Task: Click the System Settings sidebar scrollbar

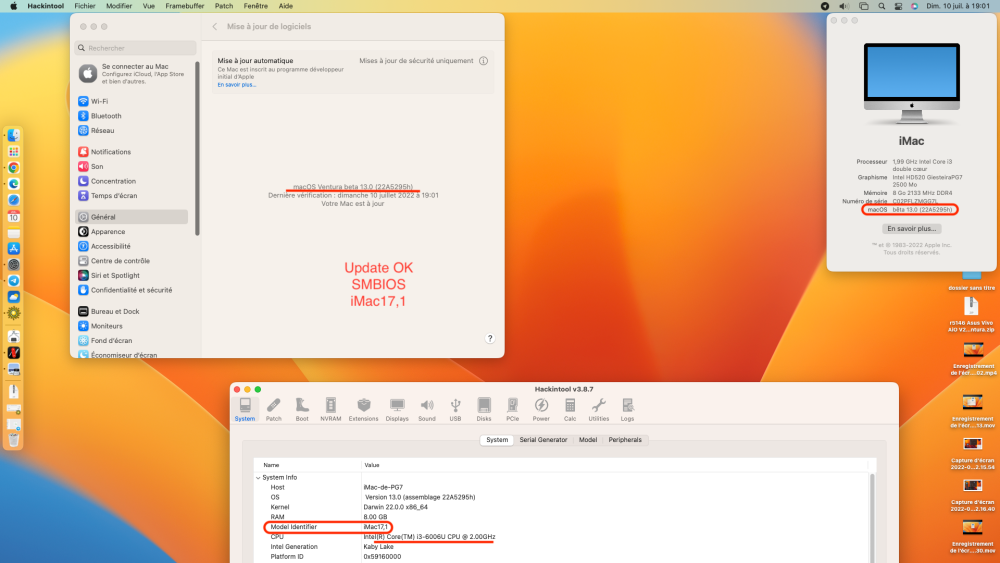Action: 197,149
